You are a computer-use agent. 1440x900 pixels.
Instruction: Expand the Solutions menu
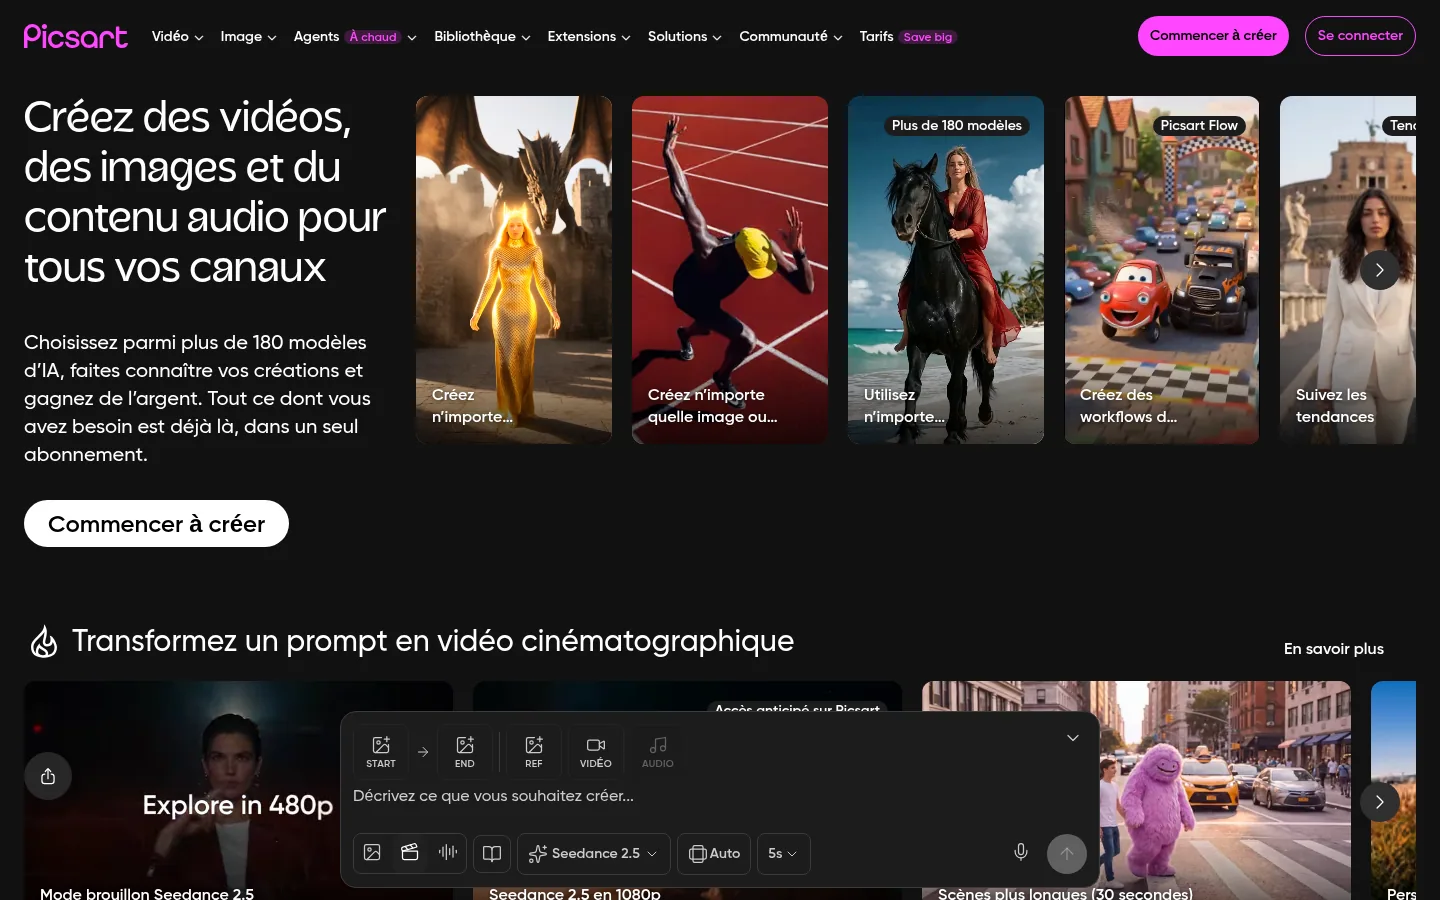pos(685,37)
